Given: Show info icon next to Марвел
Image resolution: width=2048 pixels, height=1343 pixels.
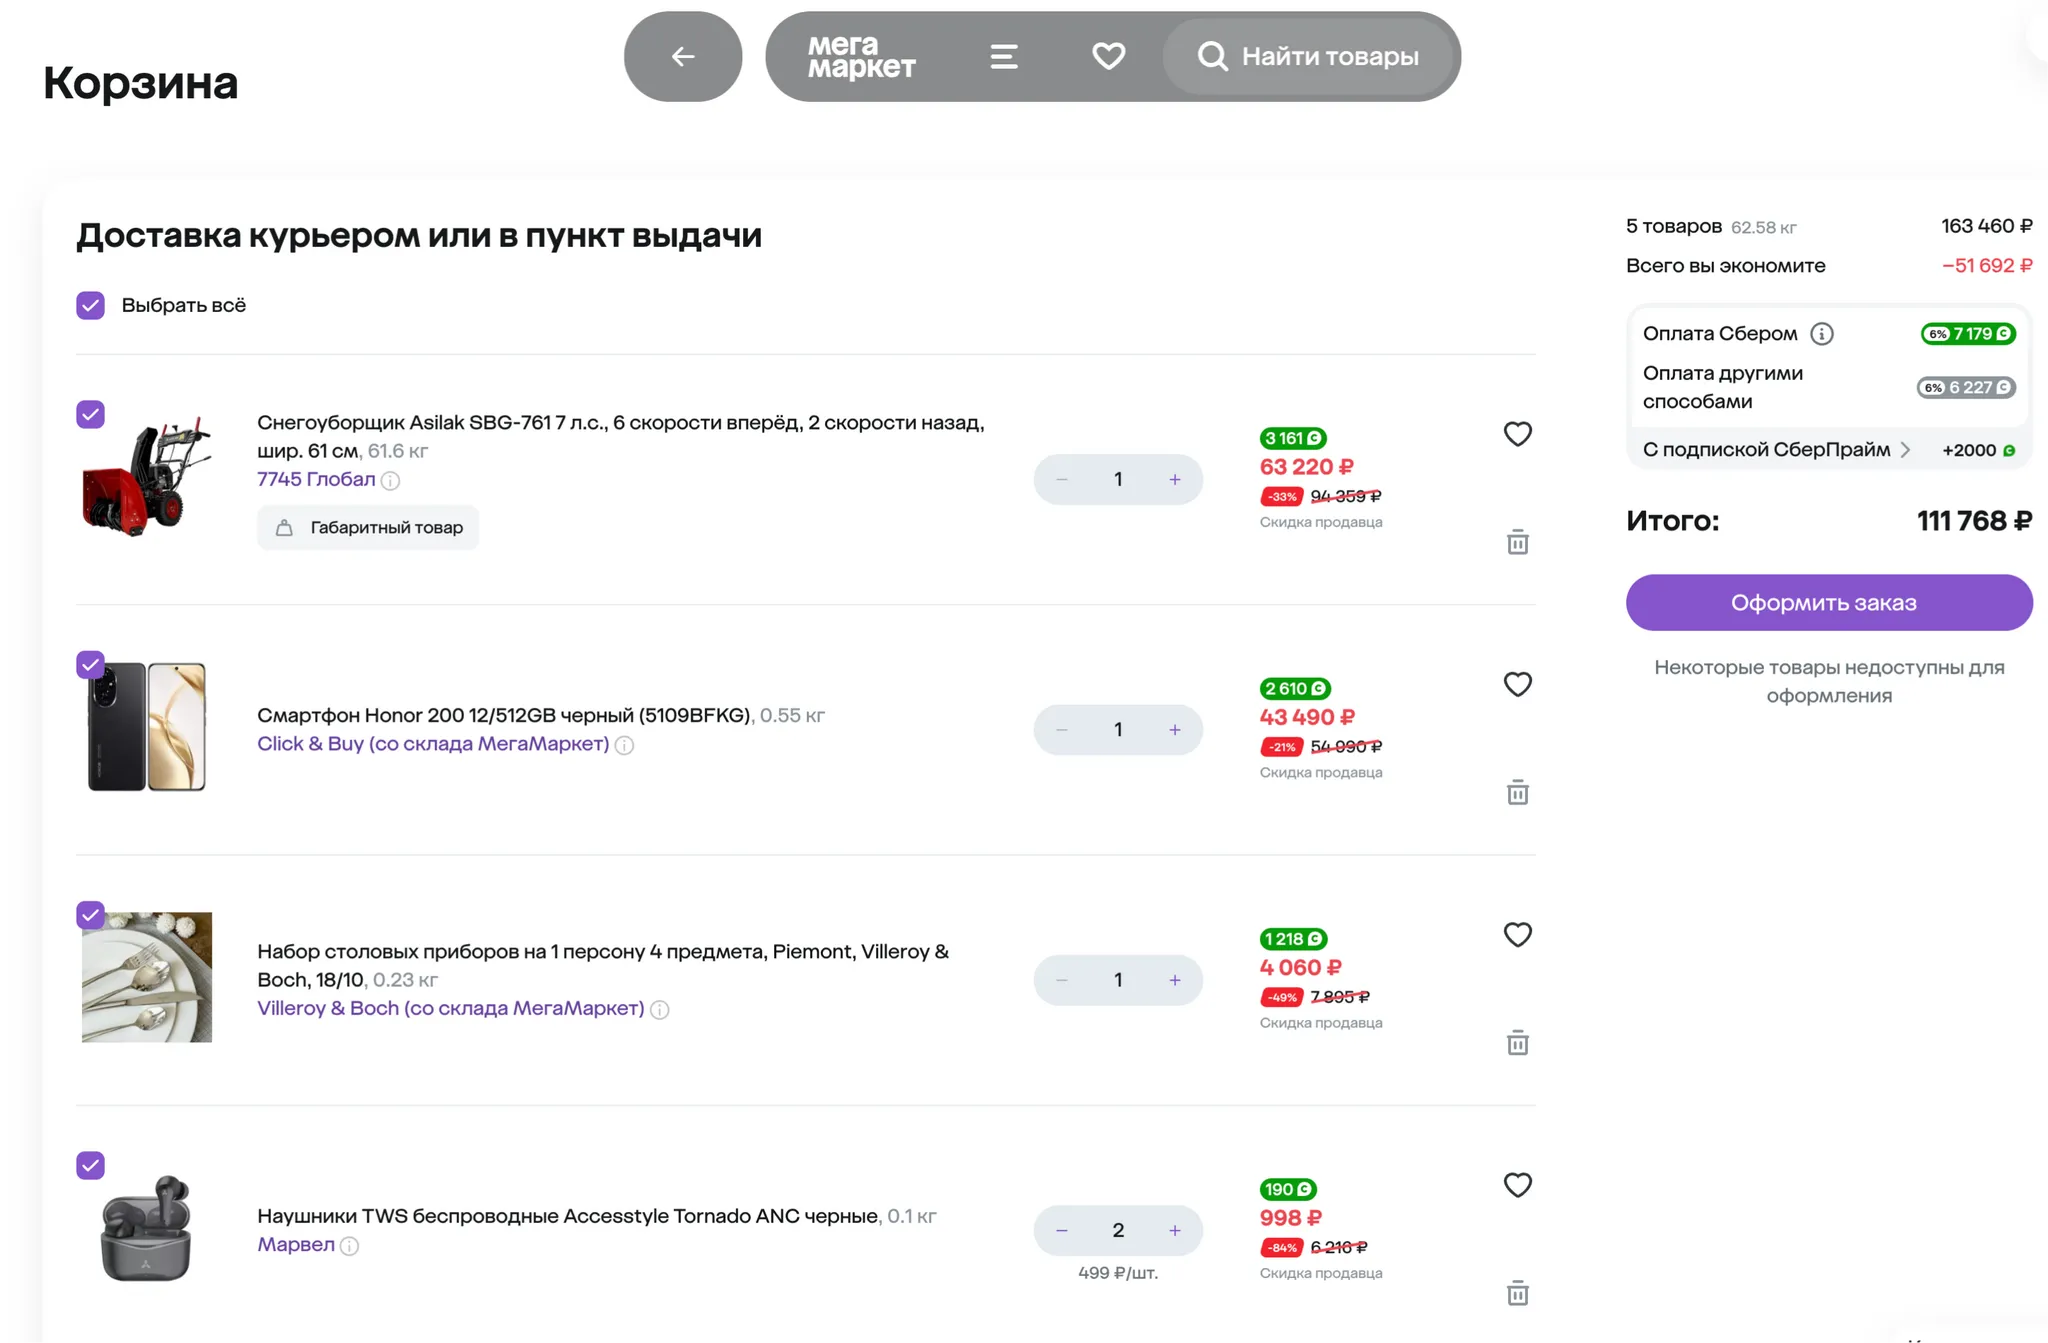Looking at the screenshot, I should tap(350, 1246).
